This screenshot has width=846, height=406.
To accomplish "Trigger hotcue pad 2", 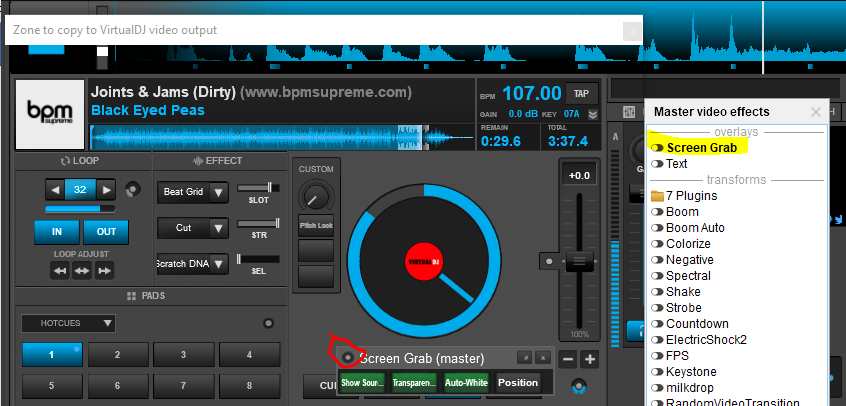I will (118, 355).
